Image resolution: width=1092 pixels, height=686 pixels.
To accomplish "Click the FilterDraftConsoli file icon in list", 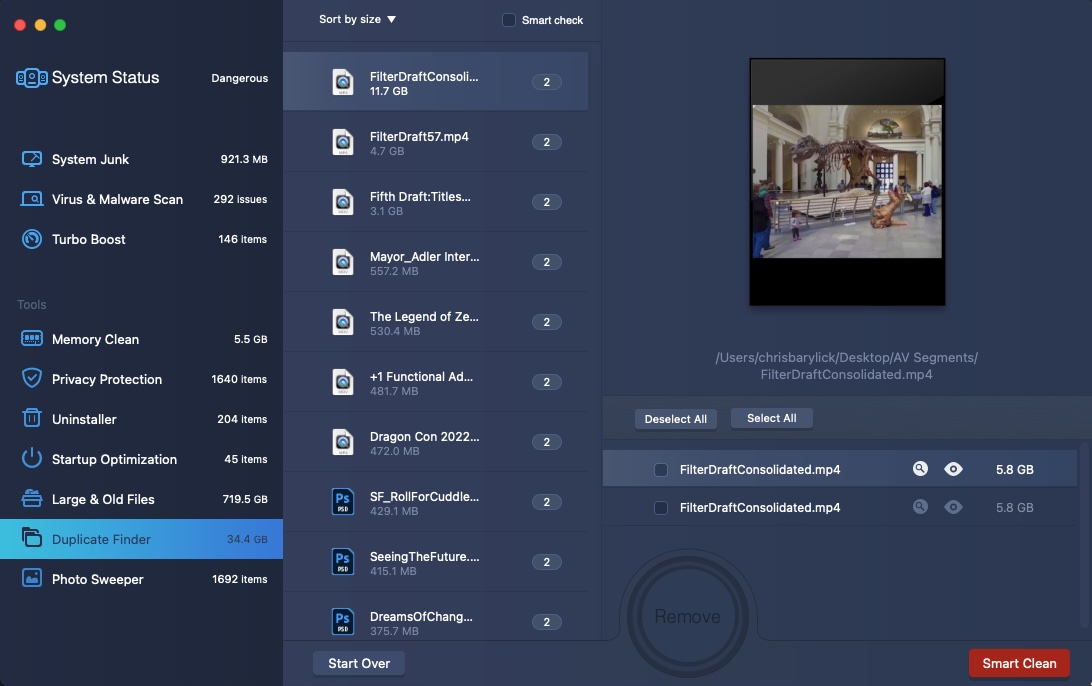I will click(x=343, y=82).
